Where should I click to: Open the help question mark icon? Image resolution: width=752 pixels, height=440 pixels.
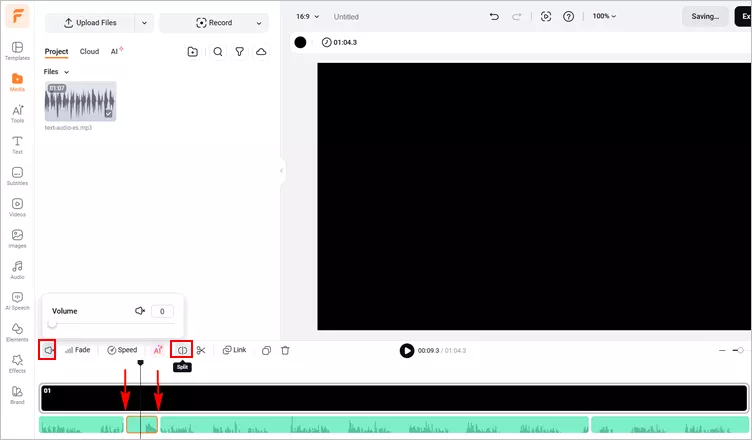pyautogui.click(x=568, y=17)
